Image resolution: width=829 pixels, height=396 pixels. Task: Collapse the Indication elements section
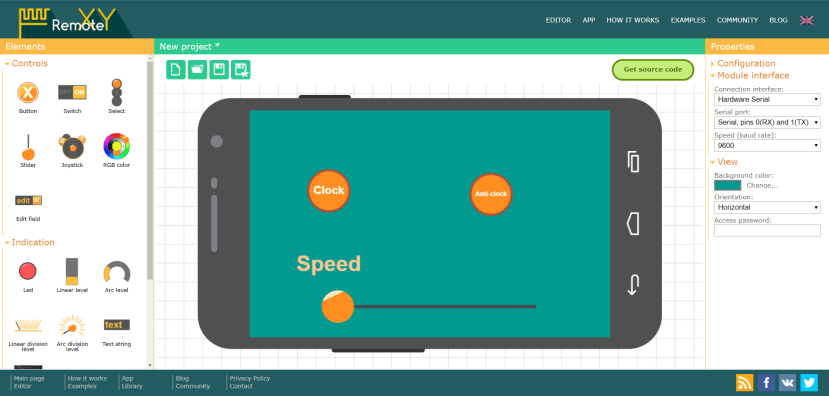(x=33, y=242)
